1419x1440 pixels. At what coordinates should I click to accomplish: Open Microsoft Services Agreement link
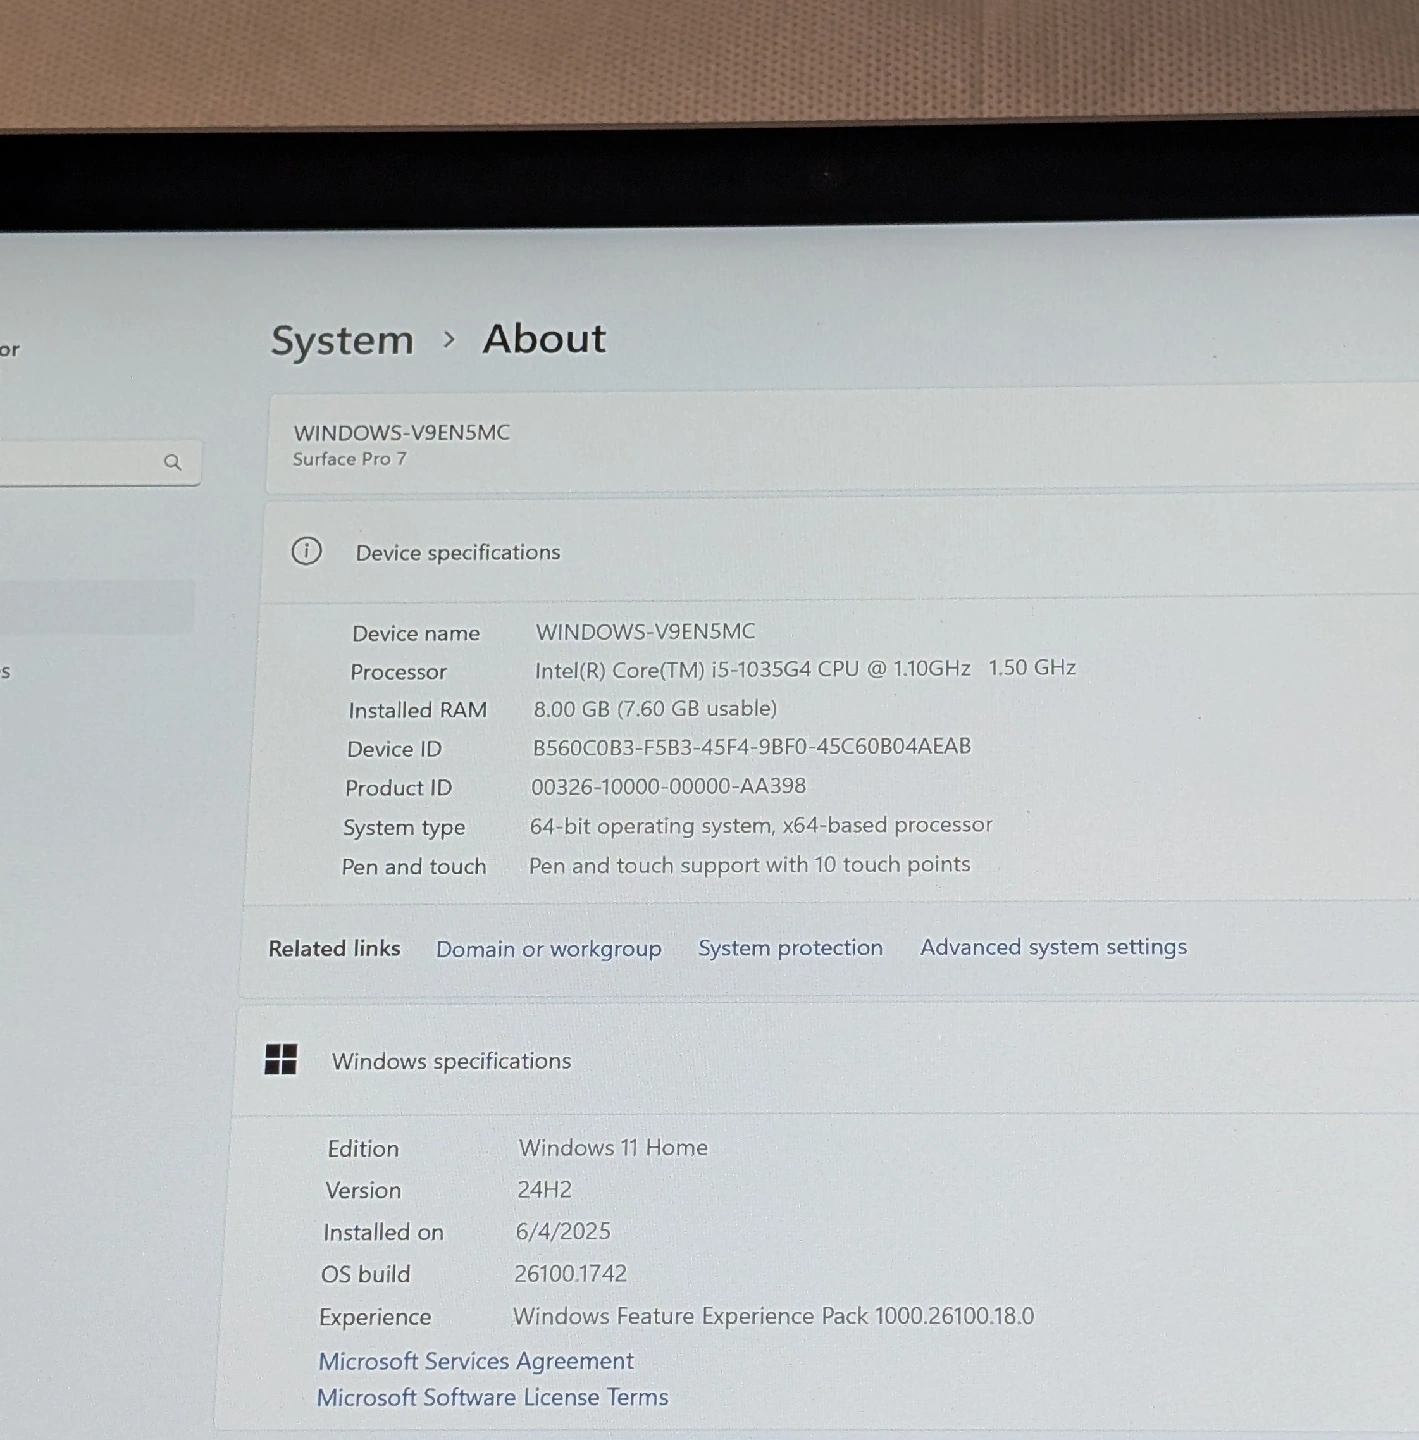click(x=476, y=1361)
